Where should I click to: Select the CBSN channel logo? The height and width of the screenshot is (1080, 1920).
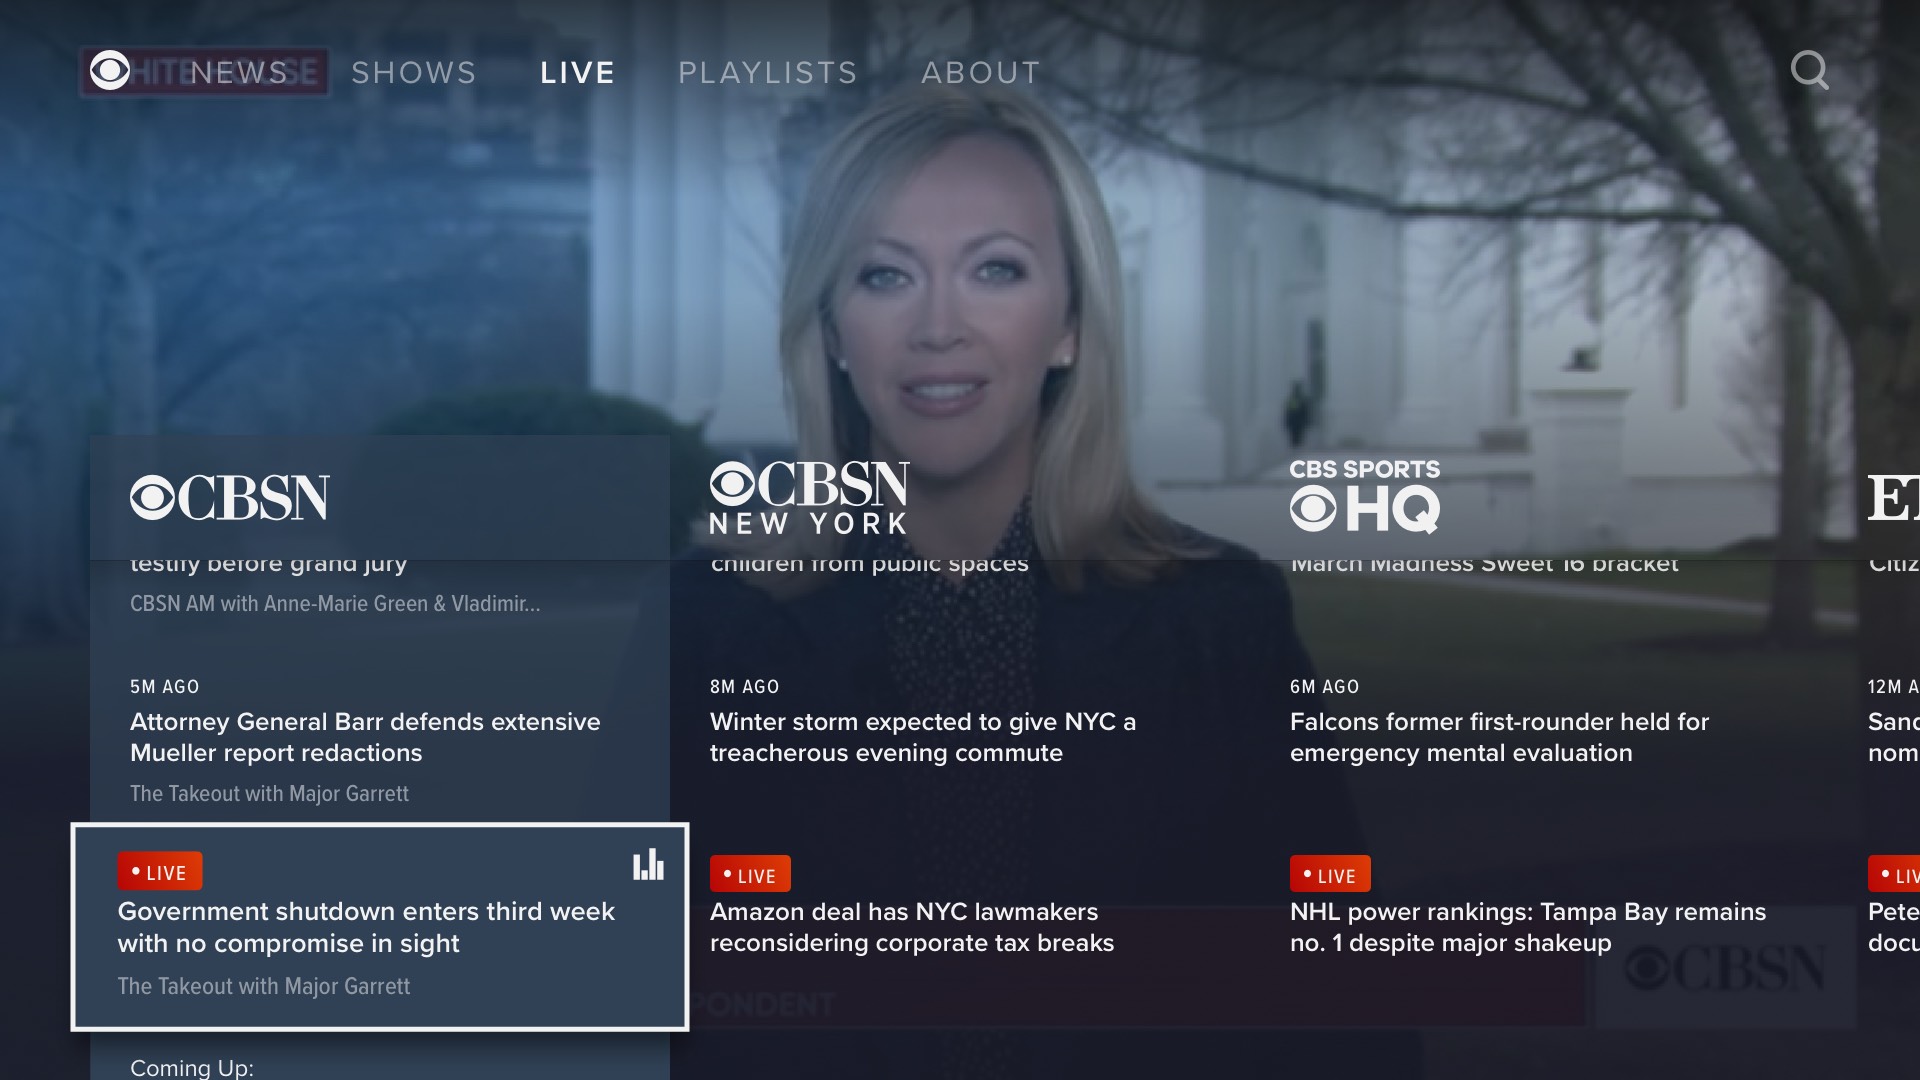pos(229,499)
